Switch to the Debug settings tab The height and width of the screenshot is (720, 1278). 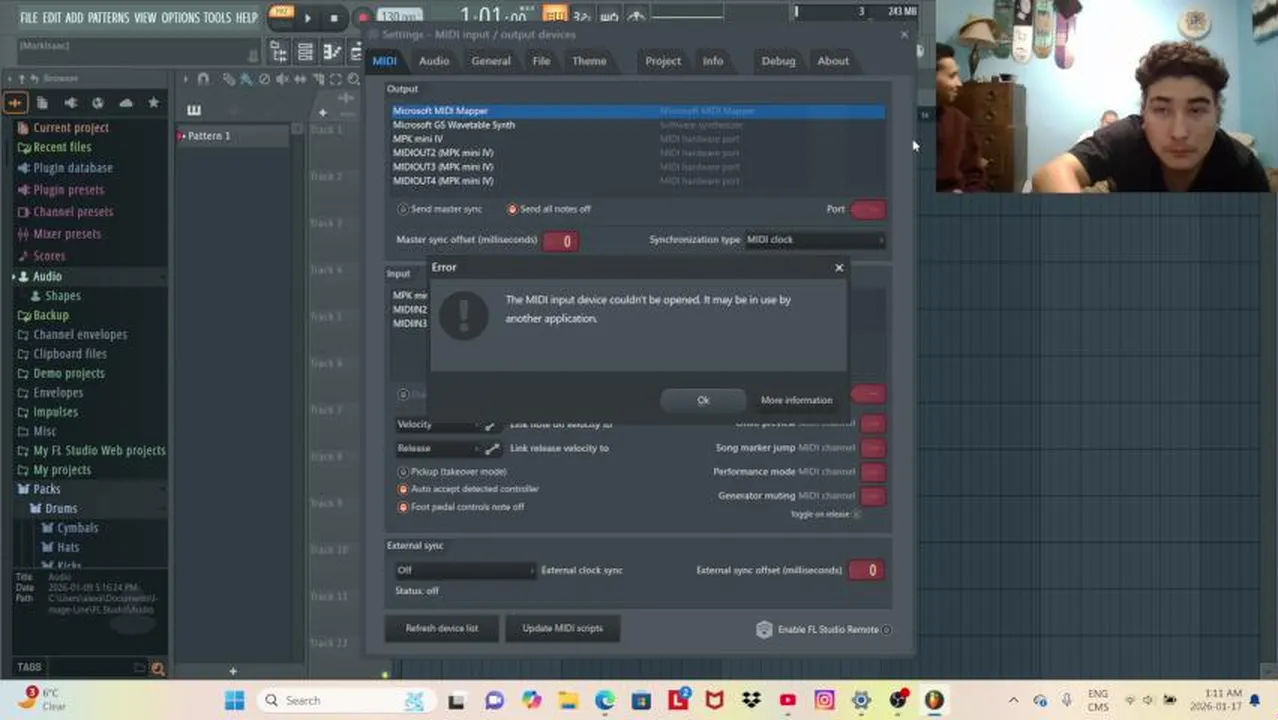pos(778,61)
